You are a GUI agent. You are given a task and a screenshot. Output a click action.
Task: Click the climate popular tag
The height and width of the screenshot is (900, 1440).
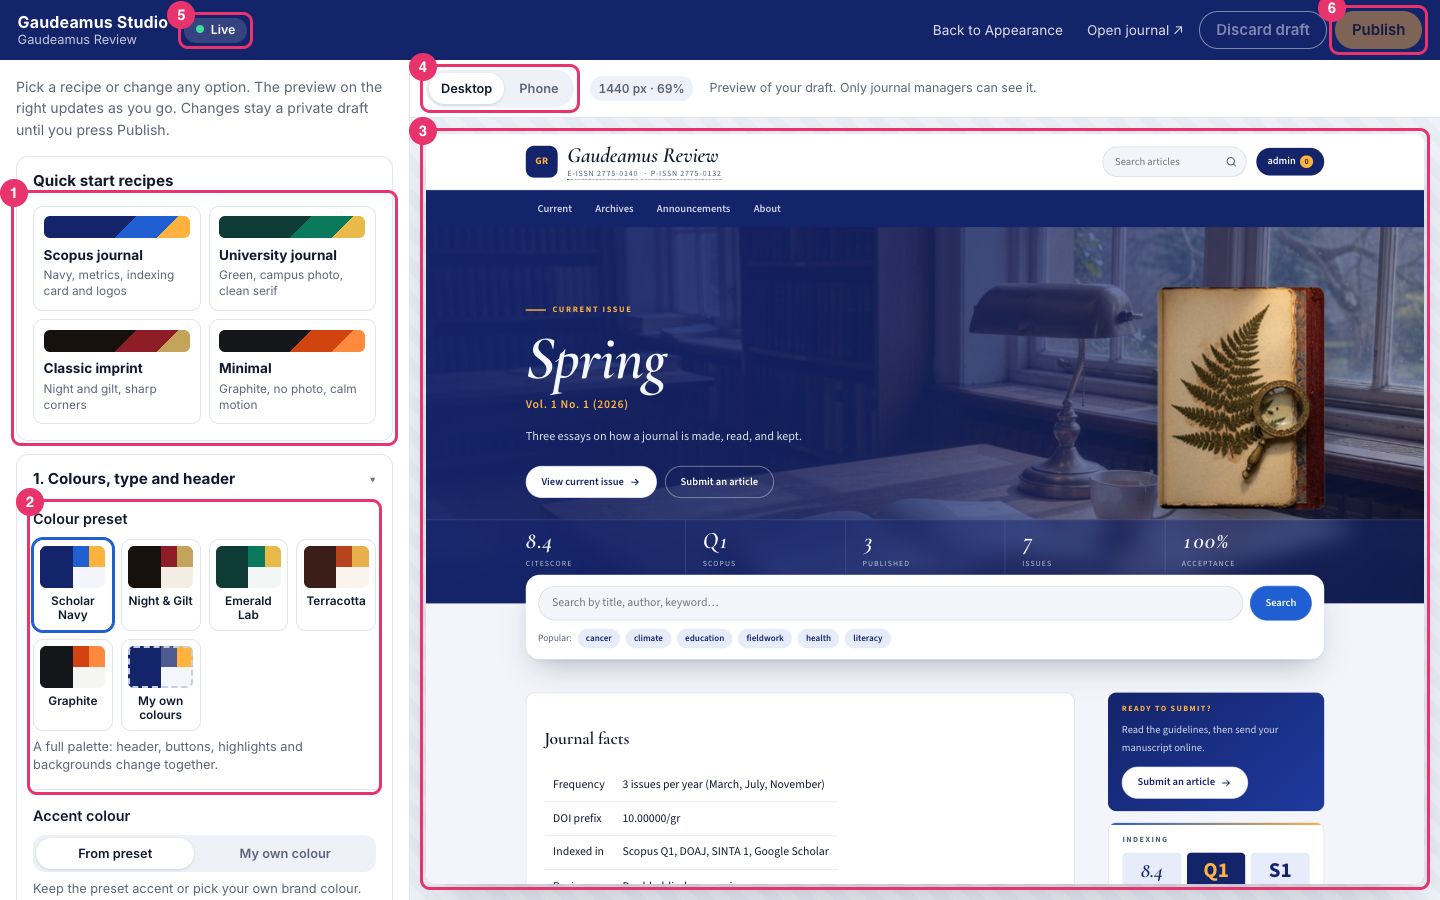click(648, 638)
